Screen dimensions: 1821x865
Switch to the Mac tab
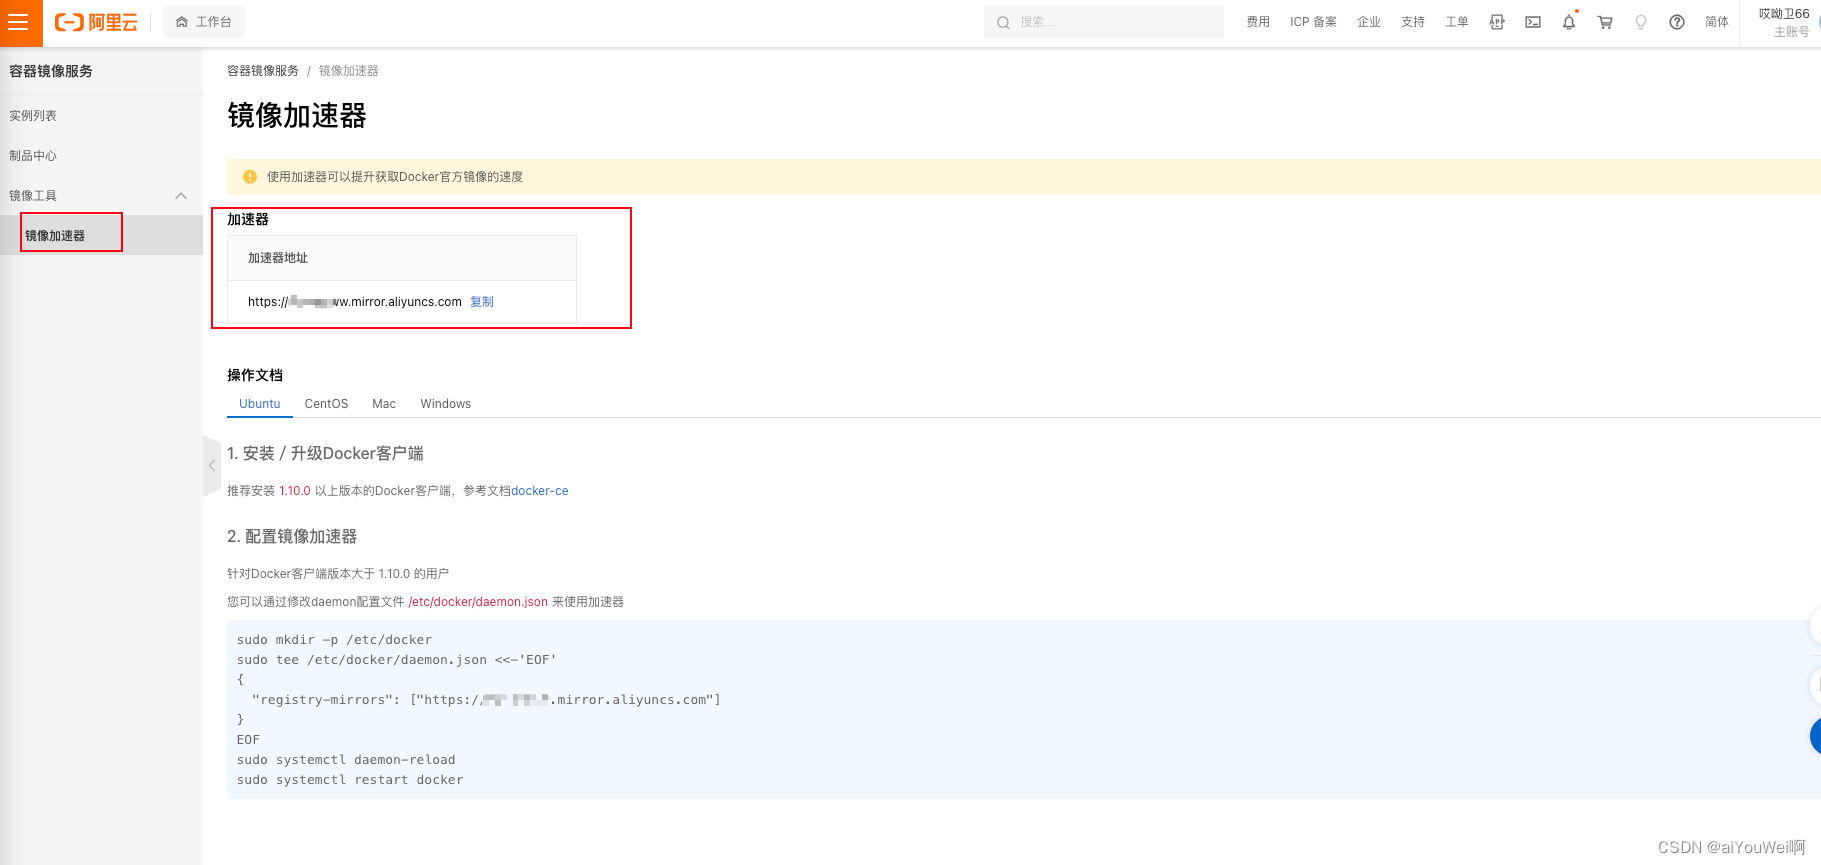[x=384, y=404]
